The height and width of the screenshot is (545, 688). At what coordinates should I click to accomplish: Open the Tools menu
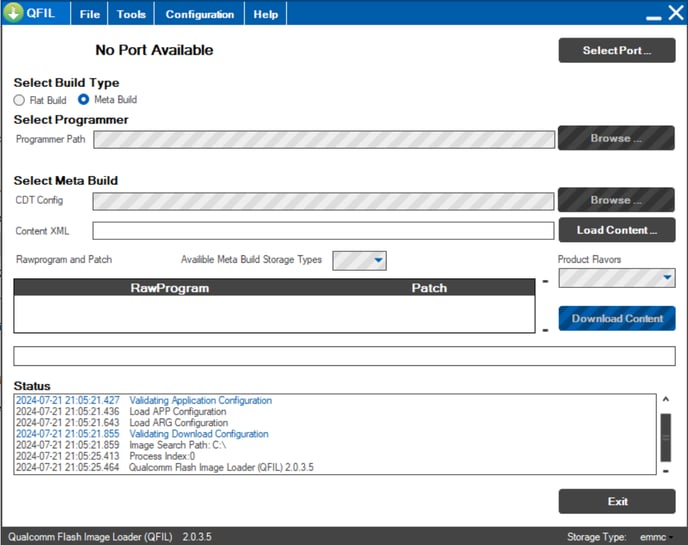[x=131, y=14]
